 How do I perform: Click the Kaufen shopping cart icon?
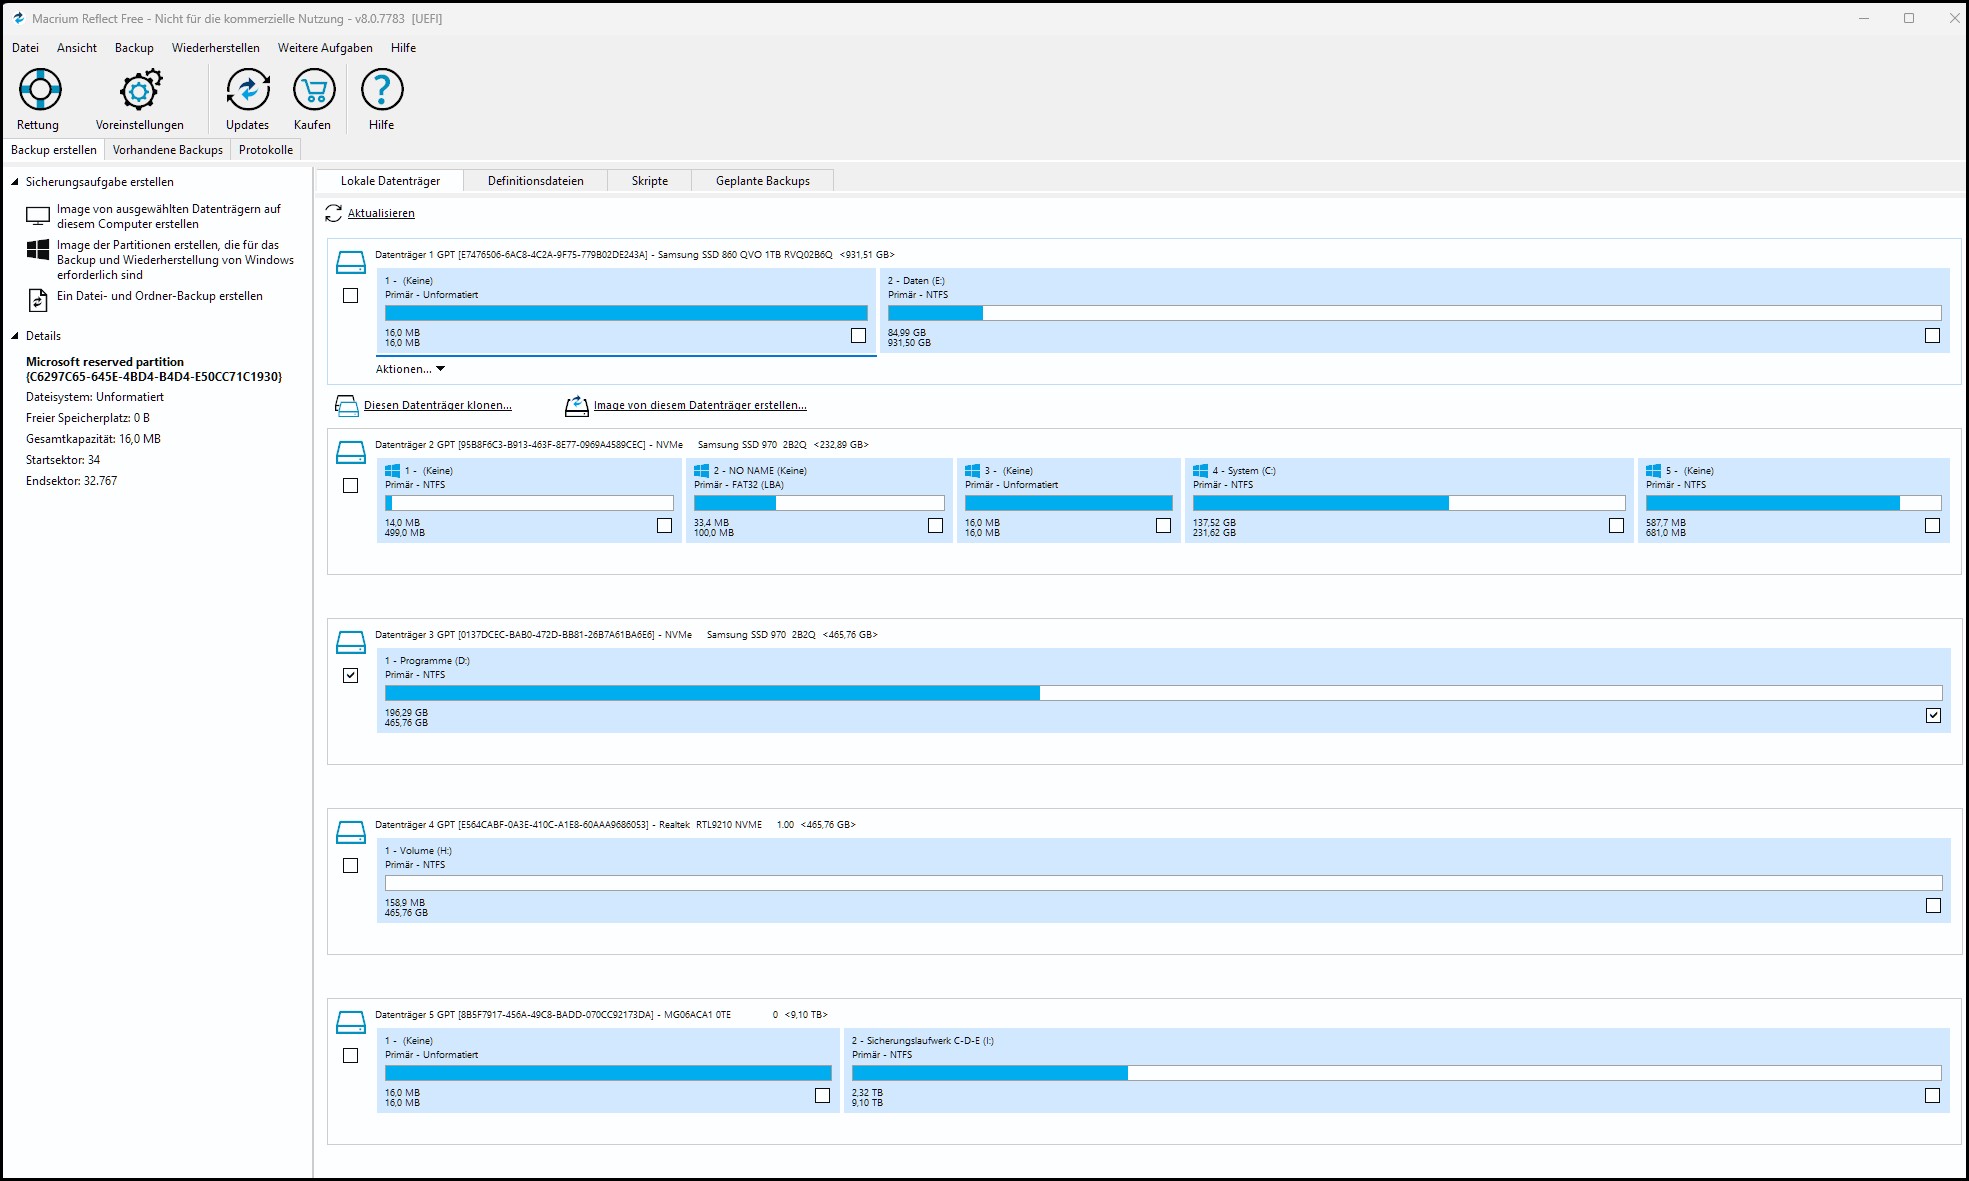point(313,90)
